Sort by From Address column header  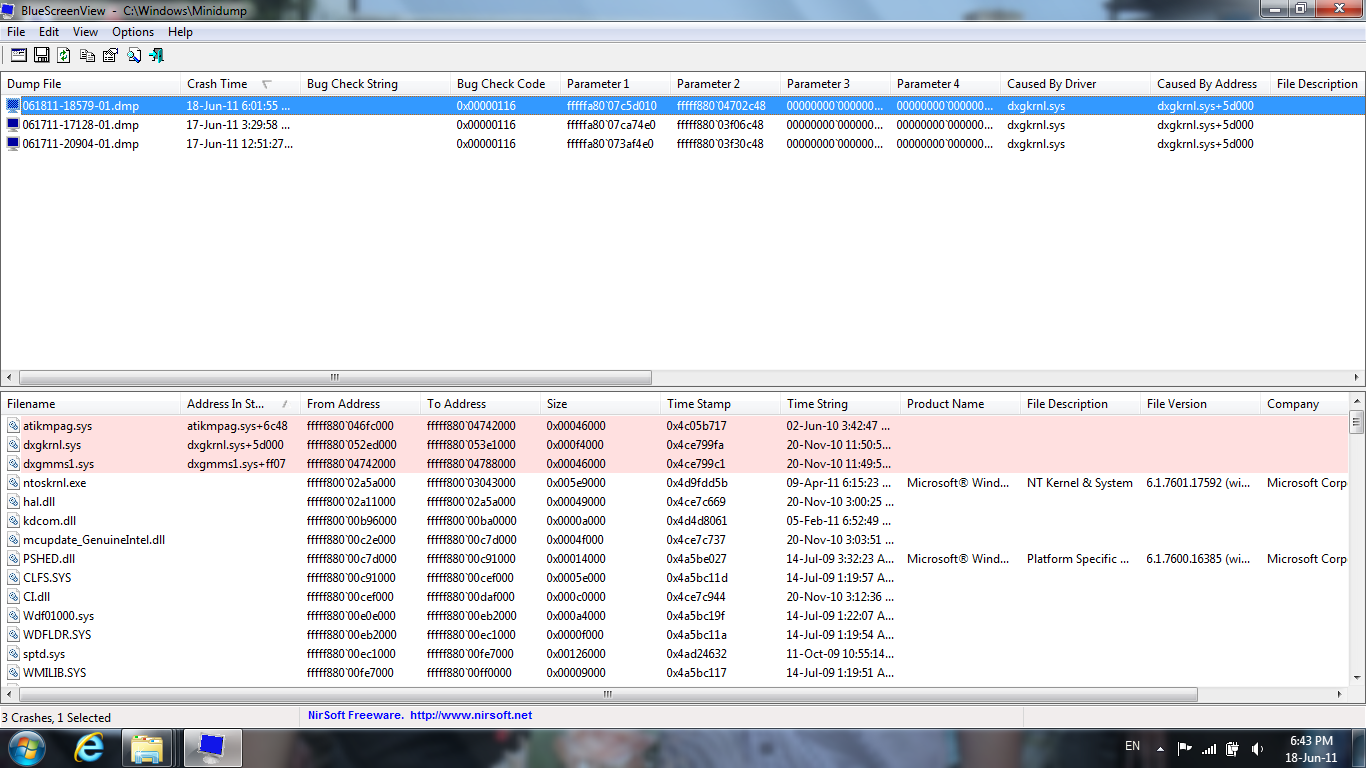361,404
